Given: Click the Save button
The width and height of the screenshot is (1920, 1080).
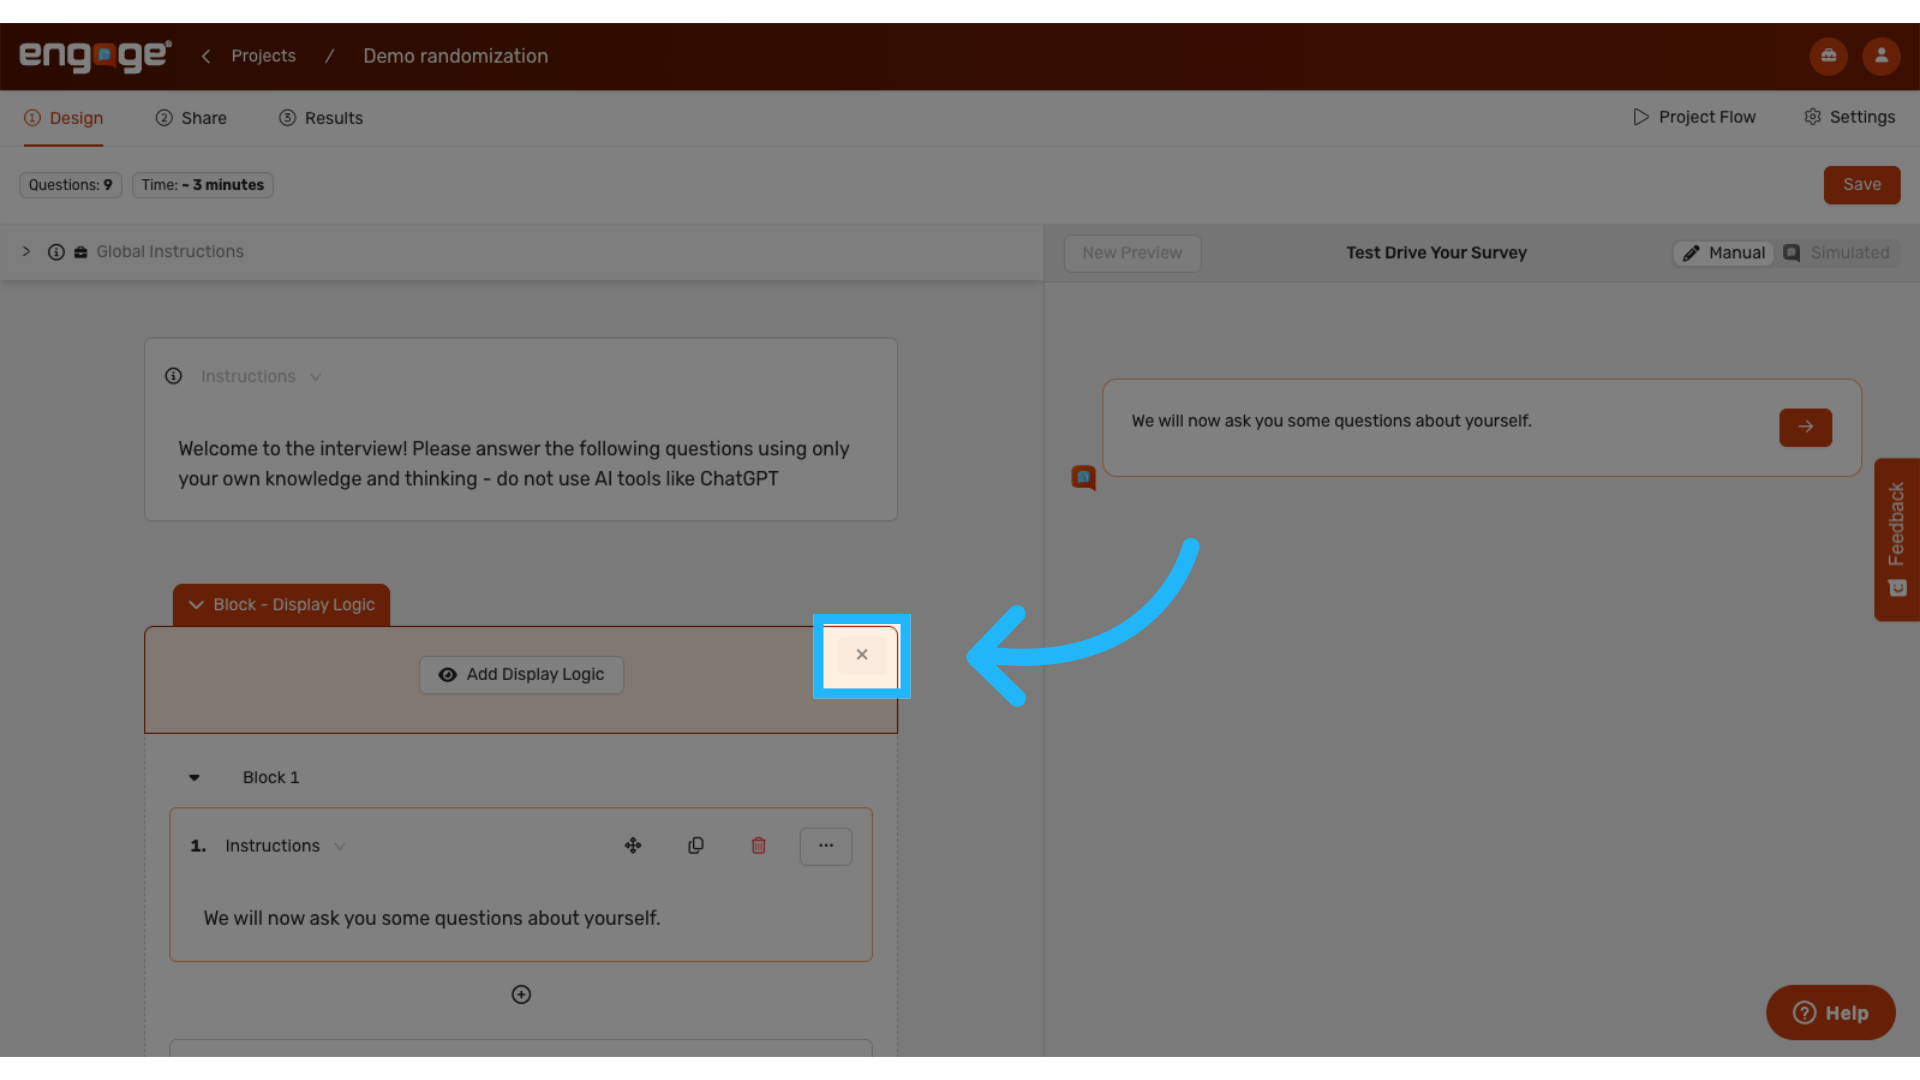Looking at the screenshot, I should click(x=1862, y=185).
